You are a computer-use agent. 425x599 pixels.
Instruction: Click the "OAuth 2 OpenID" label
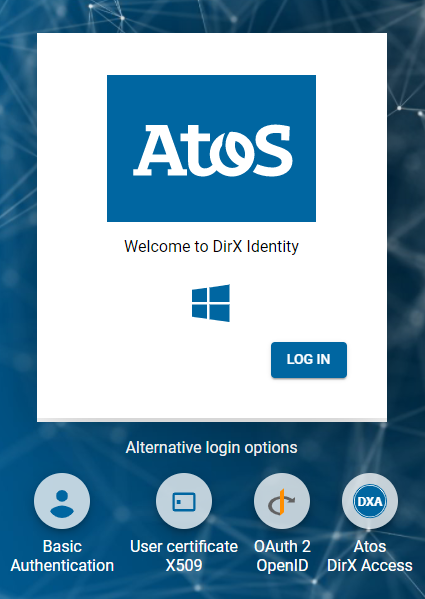point(282,556)
